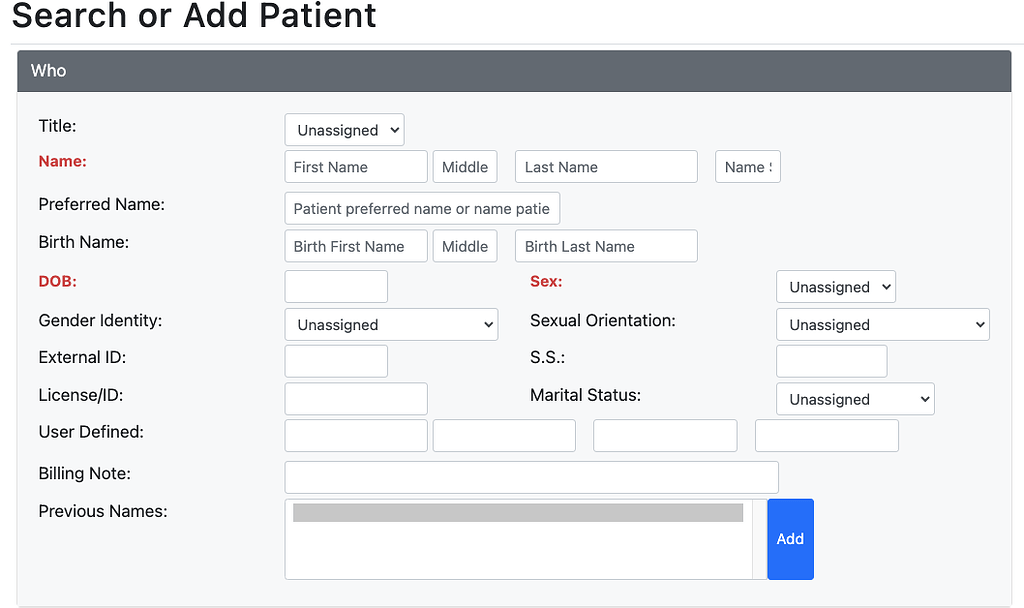The height and width of the screenshot is (608, 1024).
Task: Click the Birth Last Name field
Action: (x=605, y=245)
